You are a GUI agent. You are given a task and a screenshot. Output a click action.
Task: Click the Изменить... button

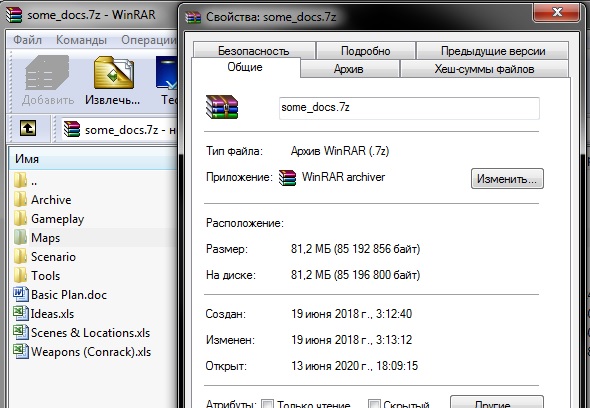507,178
